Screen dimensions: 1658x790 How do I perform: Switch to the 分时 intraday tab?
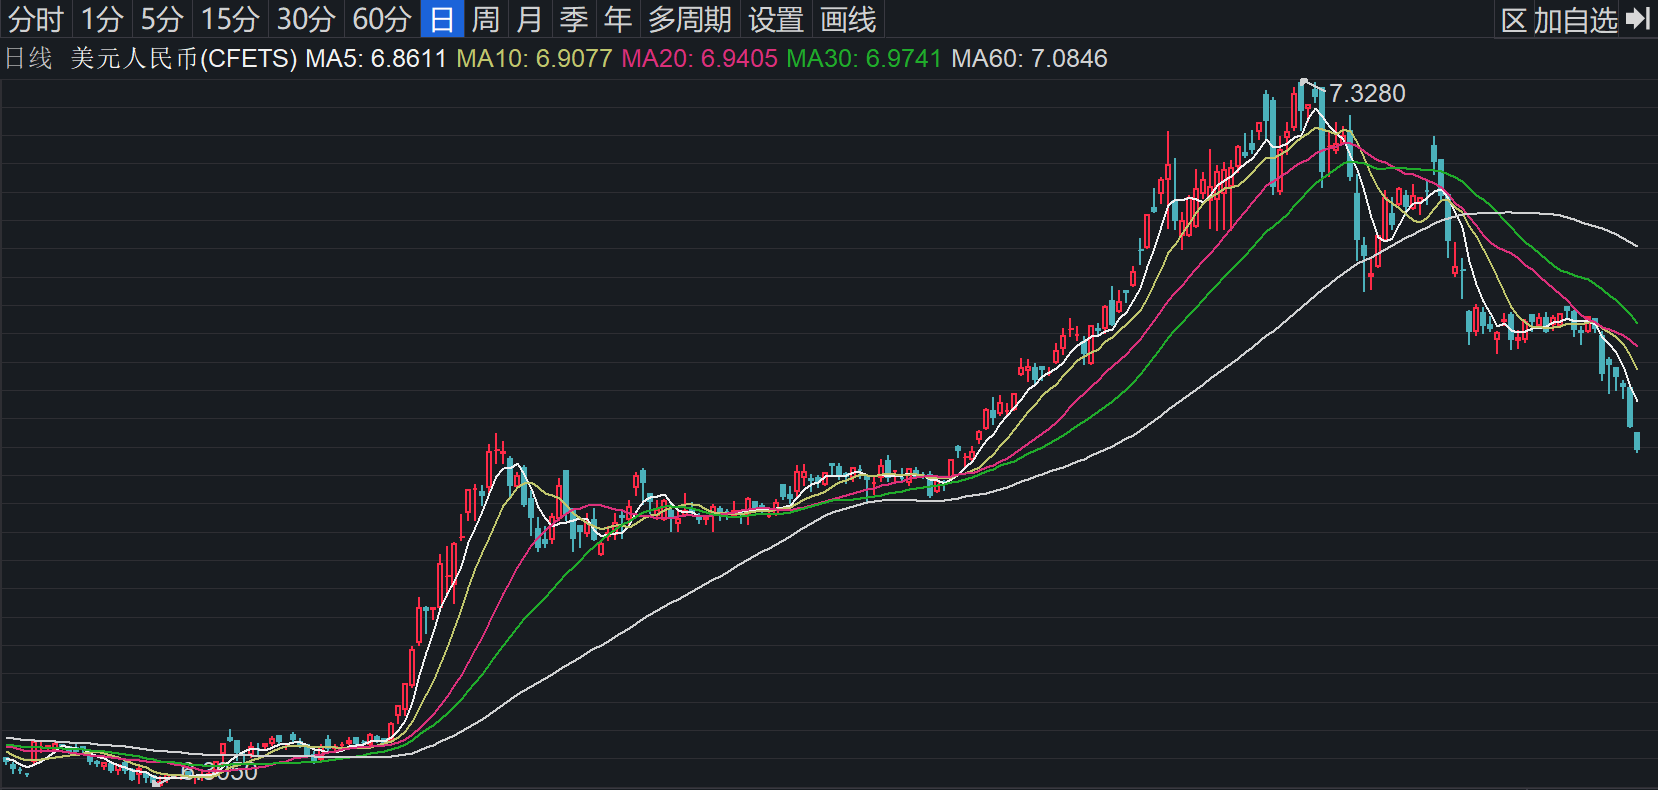pos(36,19)
